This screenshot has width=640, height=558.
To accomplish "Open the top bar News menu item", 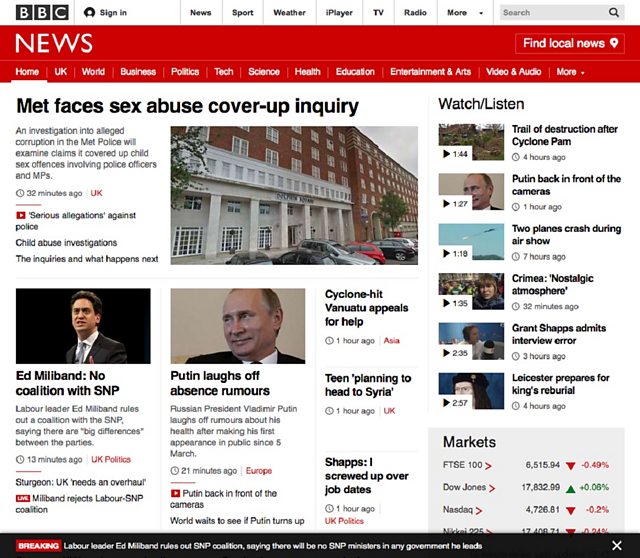I will pos(201,13).
